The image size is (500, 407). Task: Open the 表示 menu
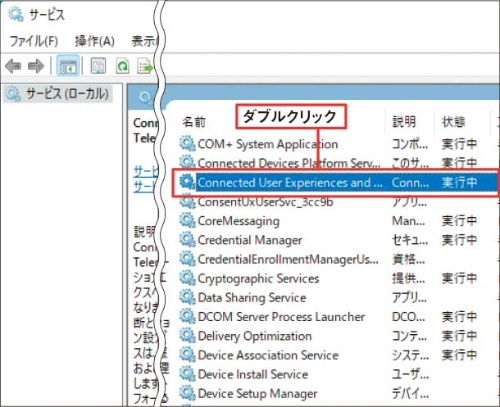144,41
